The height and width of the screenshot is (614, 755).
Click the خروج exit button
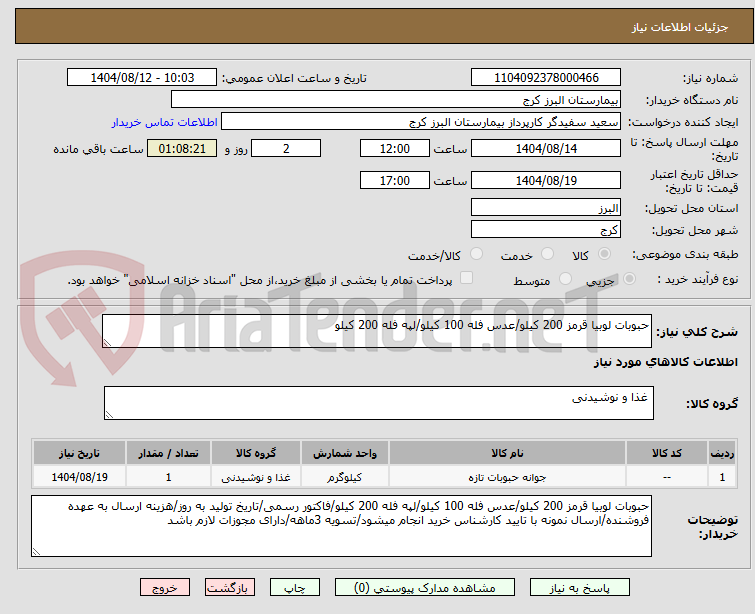[x=165, y=588]
